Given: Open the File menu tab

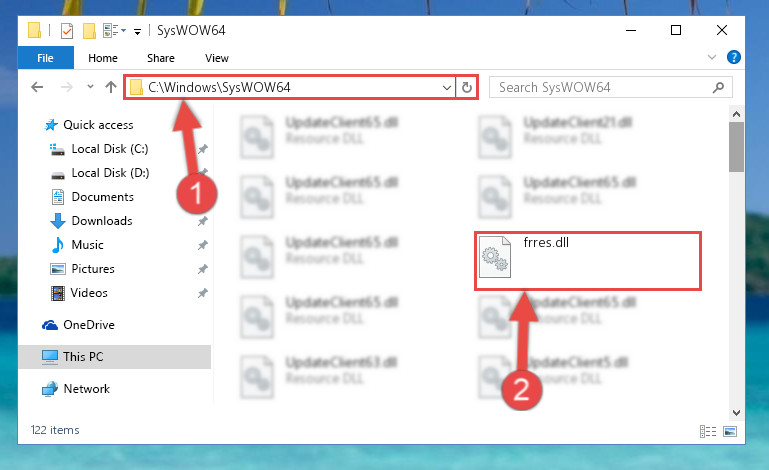Looking at the screenshot, I should 46,58.
